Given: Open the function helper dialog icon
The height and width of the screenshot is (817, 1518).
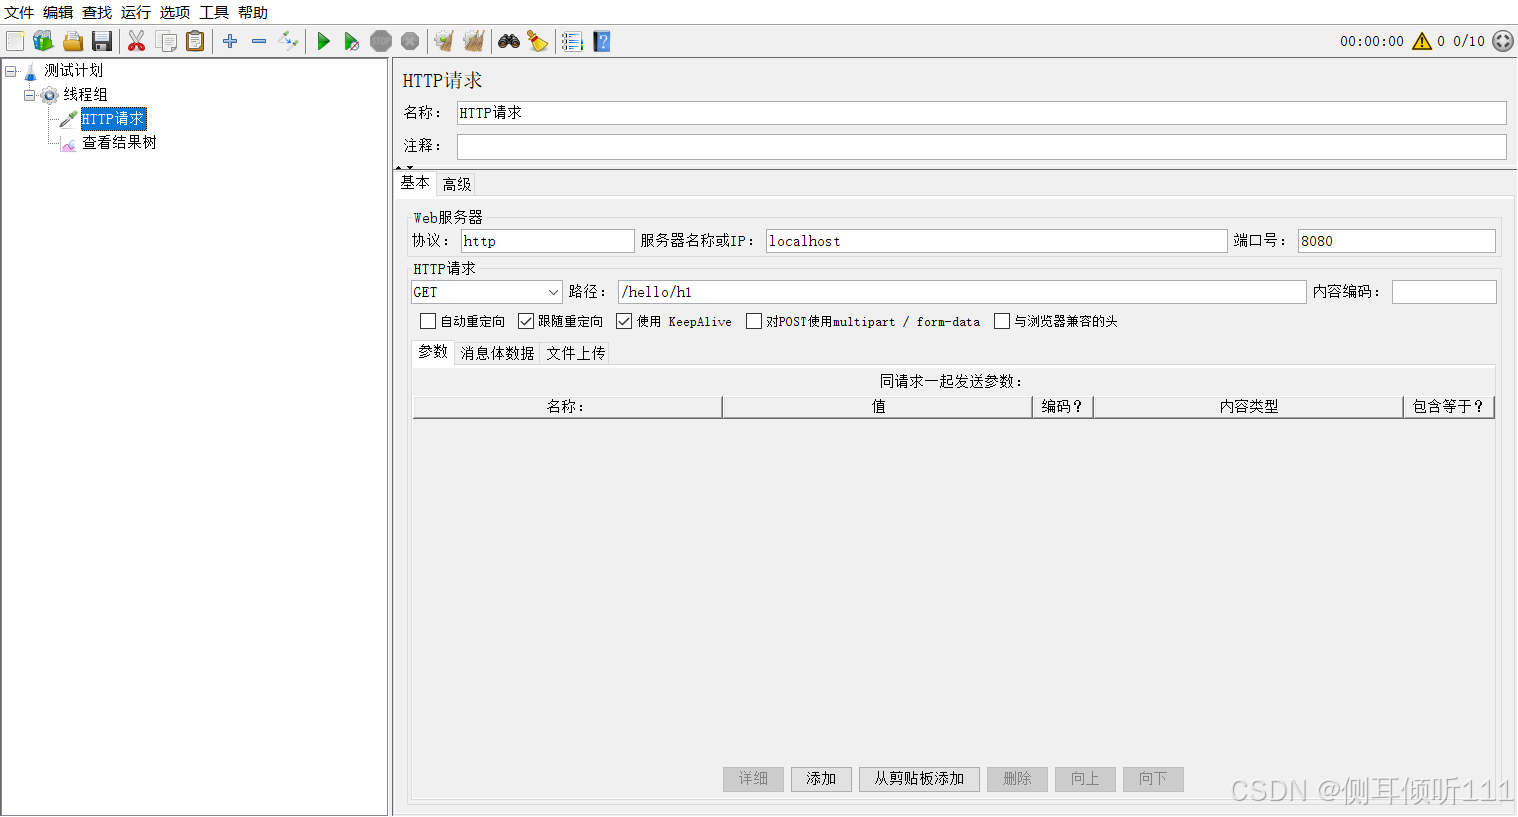Looking at the screenshot, I should 572,41.
